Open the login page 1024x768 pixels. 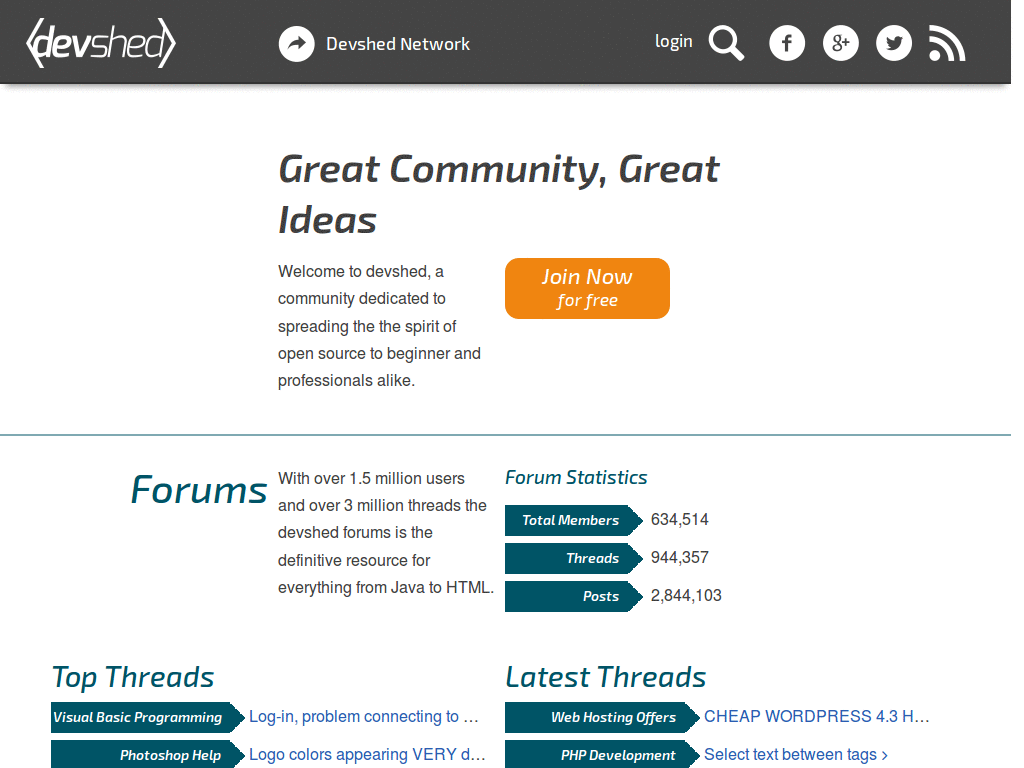pos(673,41)
